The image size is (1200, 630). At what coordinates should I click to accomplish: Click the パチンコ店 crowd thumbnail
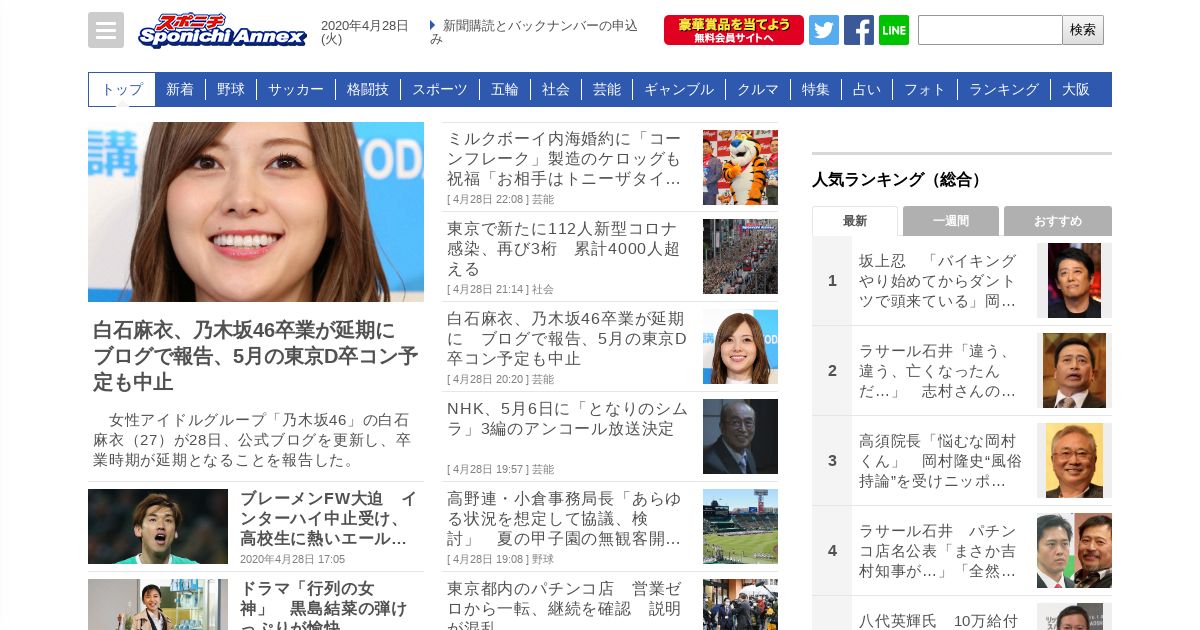pos(740,605)
